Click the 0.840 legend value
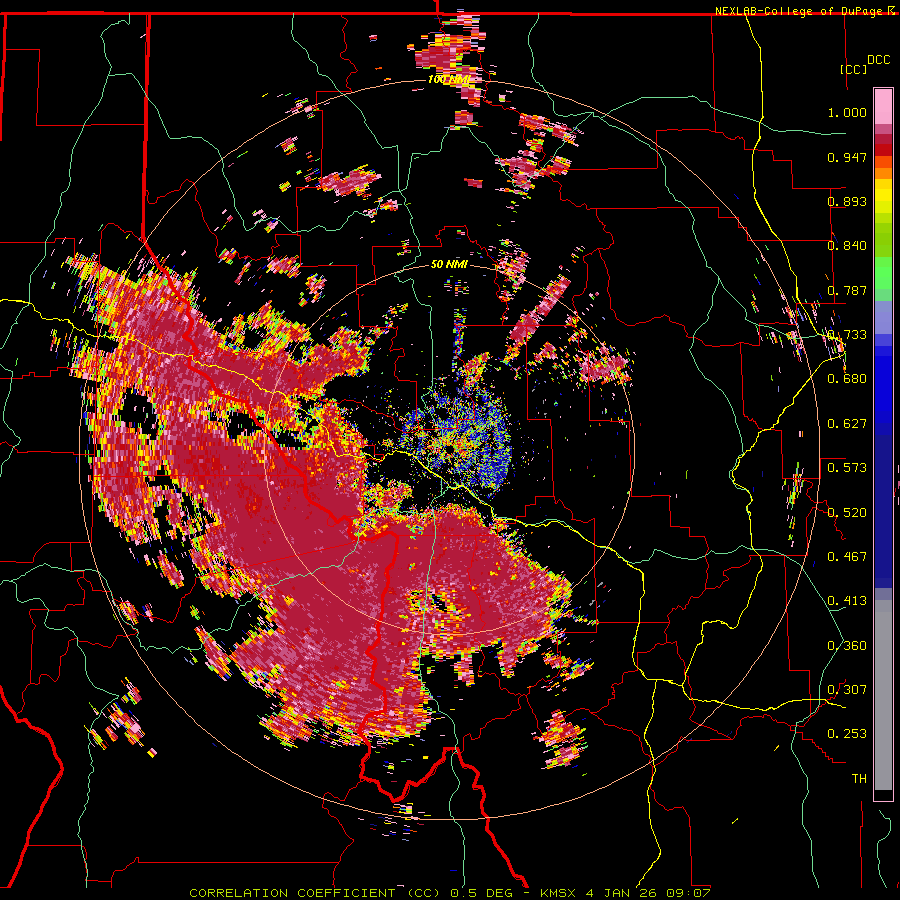The height and width of the screenshot is (900, 900). click(x=847, y=246)
